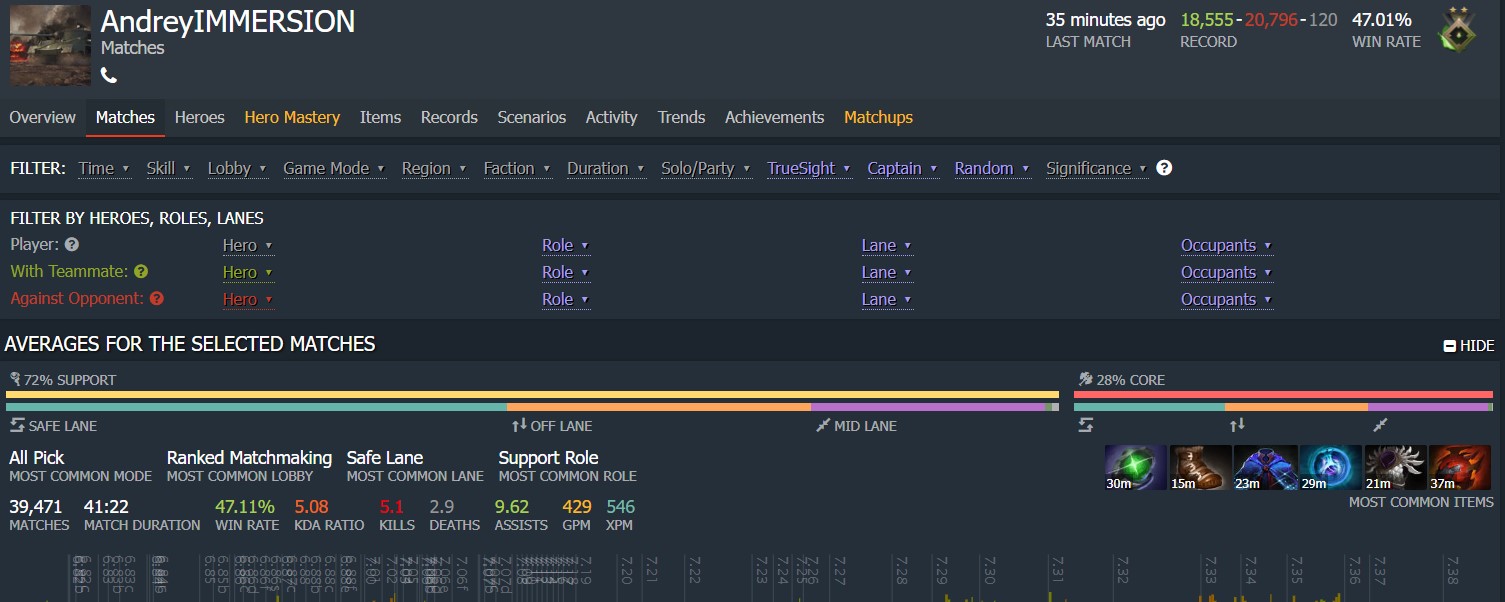Collapse the averages section using HIDE
This screenshot has height=602, width=1505.
(x=1469, y=345)
